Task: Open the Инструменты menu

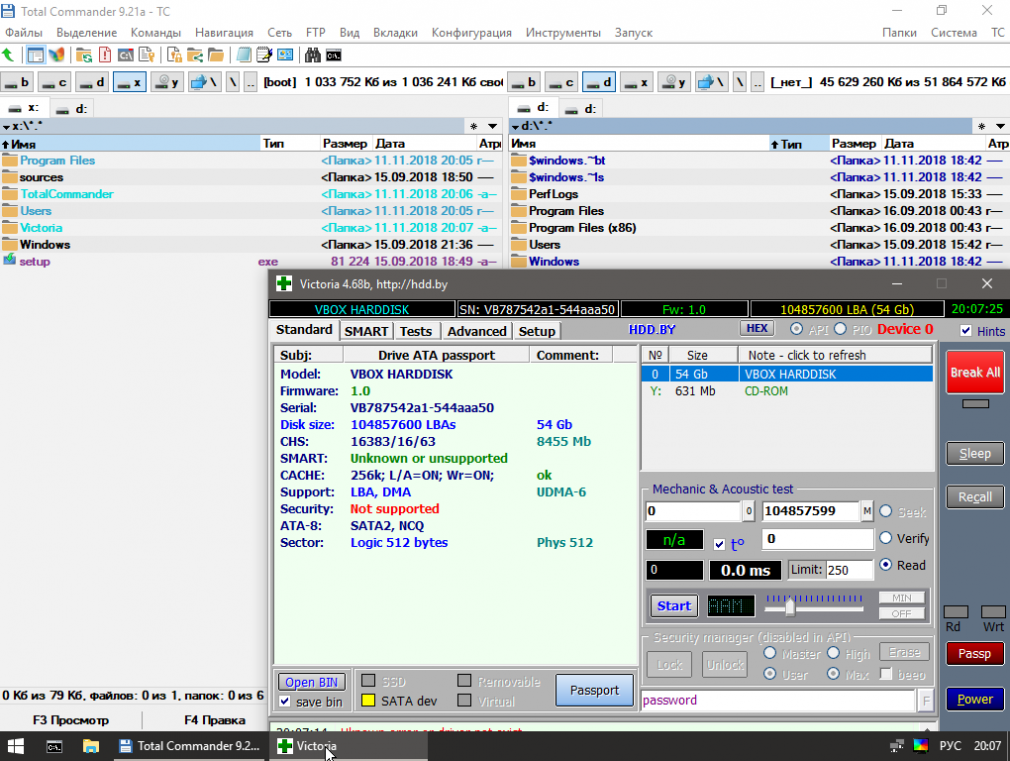Action: pos(563,32)
